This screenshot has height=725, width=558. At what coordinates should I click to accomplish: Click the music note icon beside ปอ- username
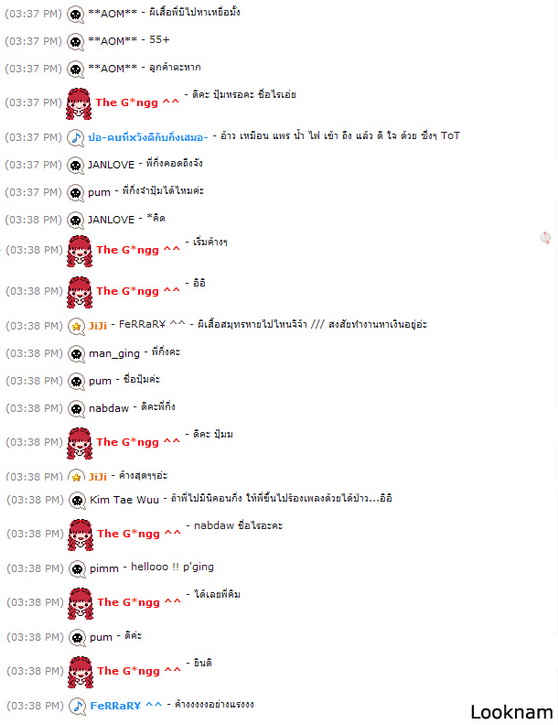click(76, 137)
